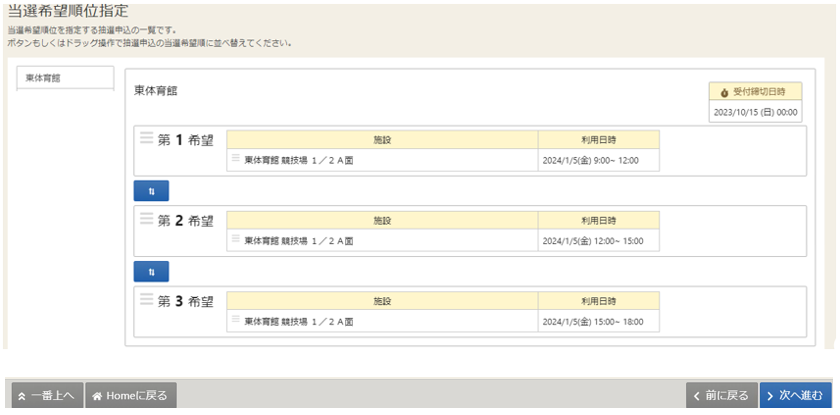Jump to top with 一番上へ button
Viewport: 840px width, 415px height.
47,396
